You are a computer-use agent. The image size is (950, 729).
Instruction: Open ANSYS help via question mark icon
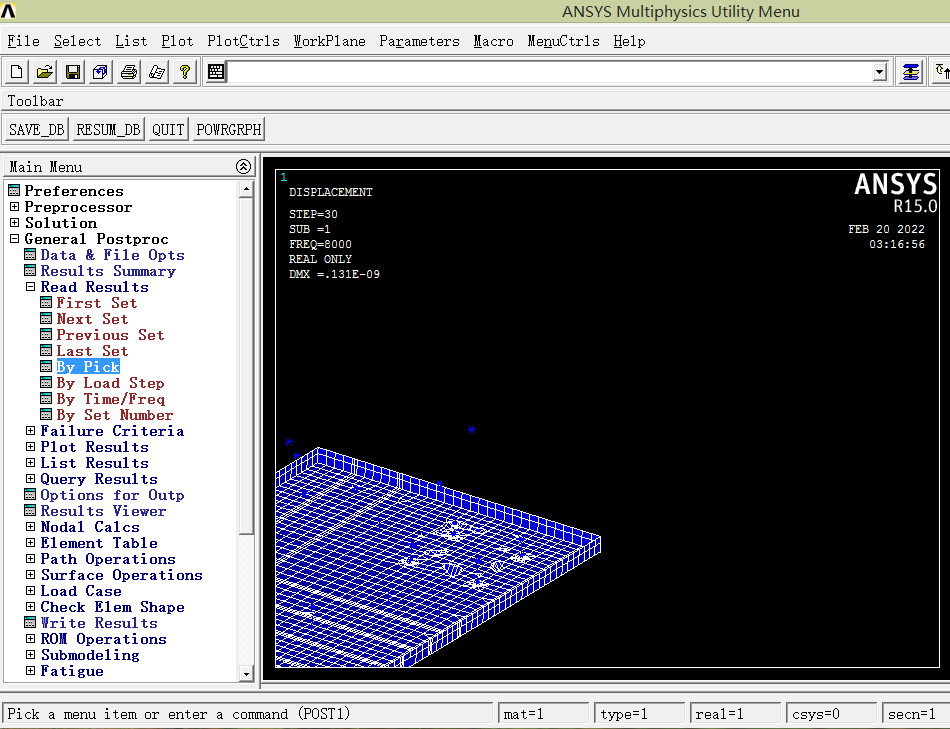pos(184,72)
